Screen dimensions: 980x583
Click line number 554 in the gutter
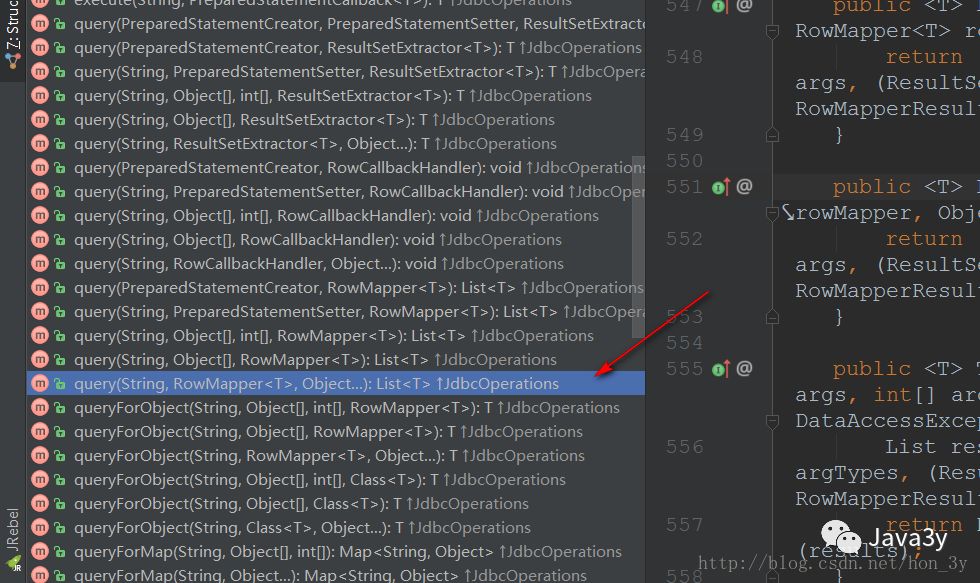(684, 343)
